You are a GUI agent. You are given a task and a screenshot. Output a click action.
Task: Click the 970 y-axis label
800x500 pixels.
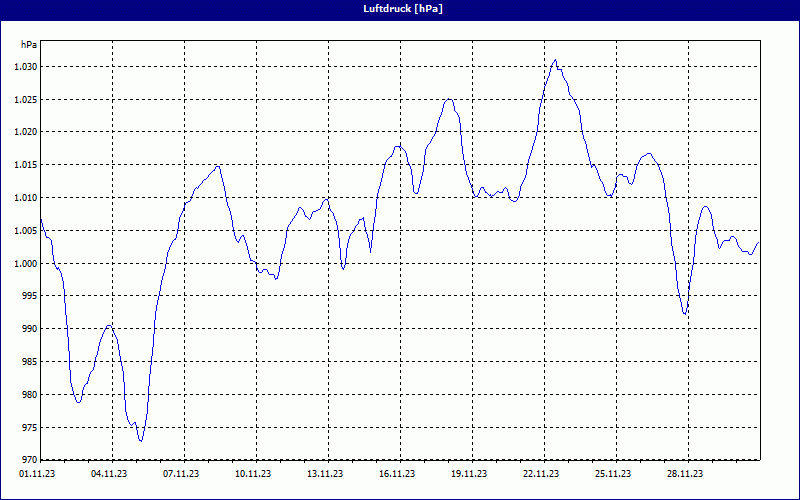click(x=30, y=460)
